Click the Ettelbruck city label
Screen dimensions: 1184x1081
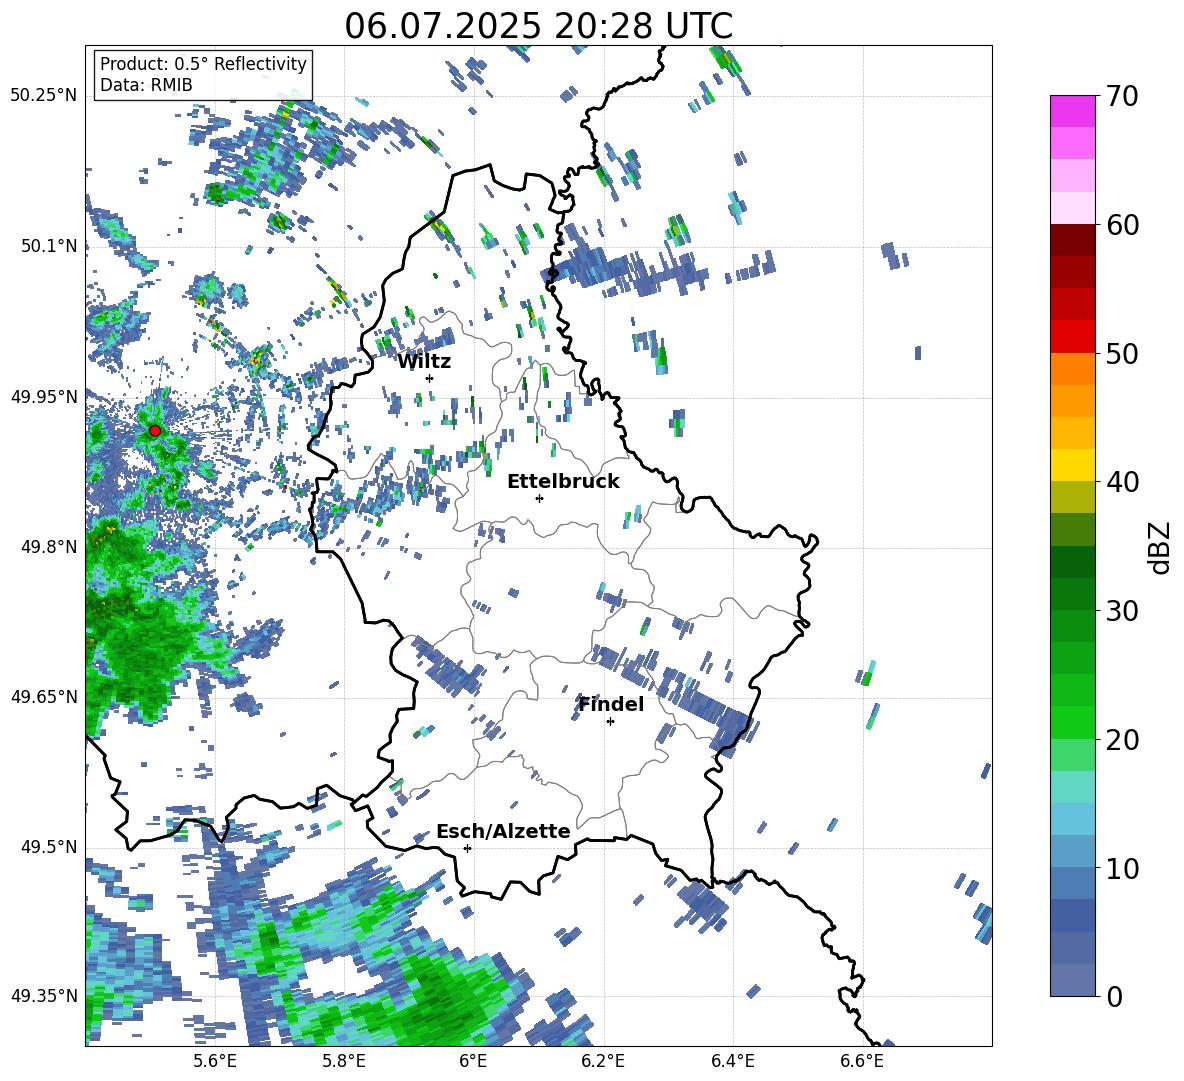point(563,482)
